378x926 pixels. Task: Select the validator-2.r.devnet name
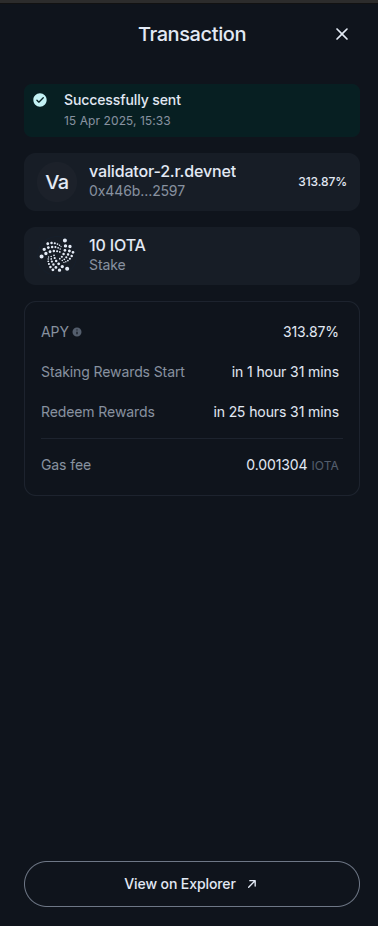[162, 171]
